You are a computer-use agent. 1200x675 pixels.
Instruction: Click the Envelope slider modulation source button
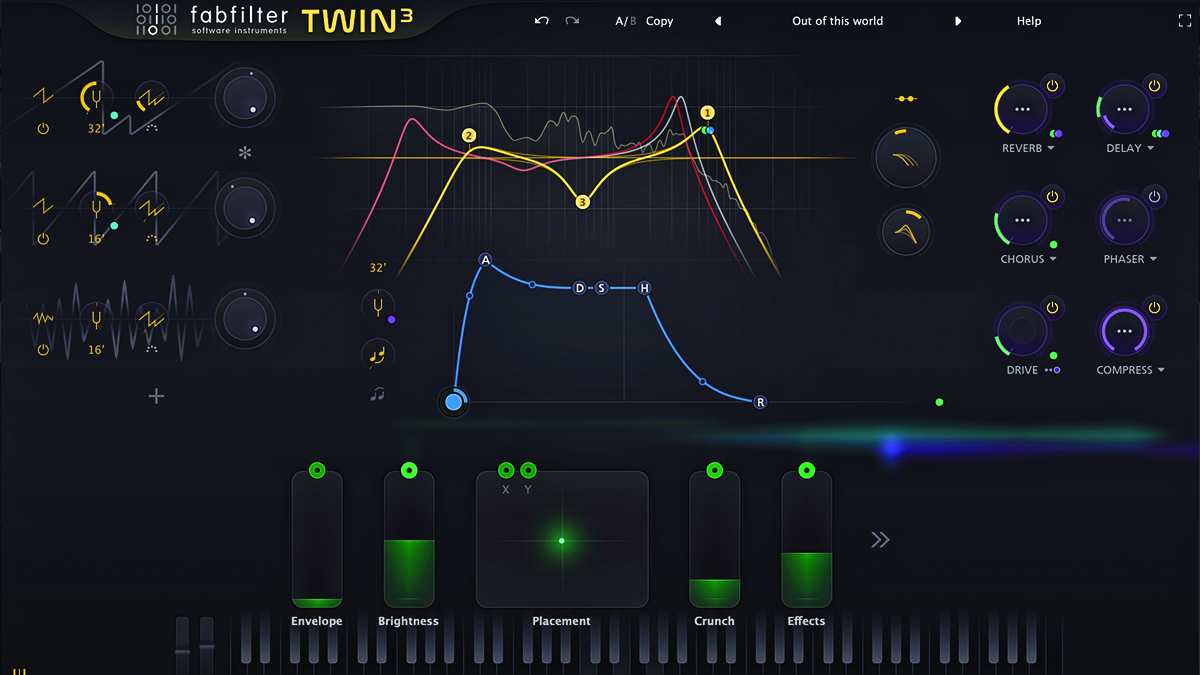pyautogui.click(x=316, y=470)
